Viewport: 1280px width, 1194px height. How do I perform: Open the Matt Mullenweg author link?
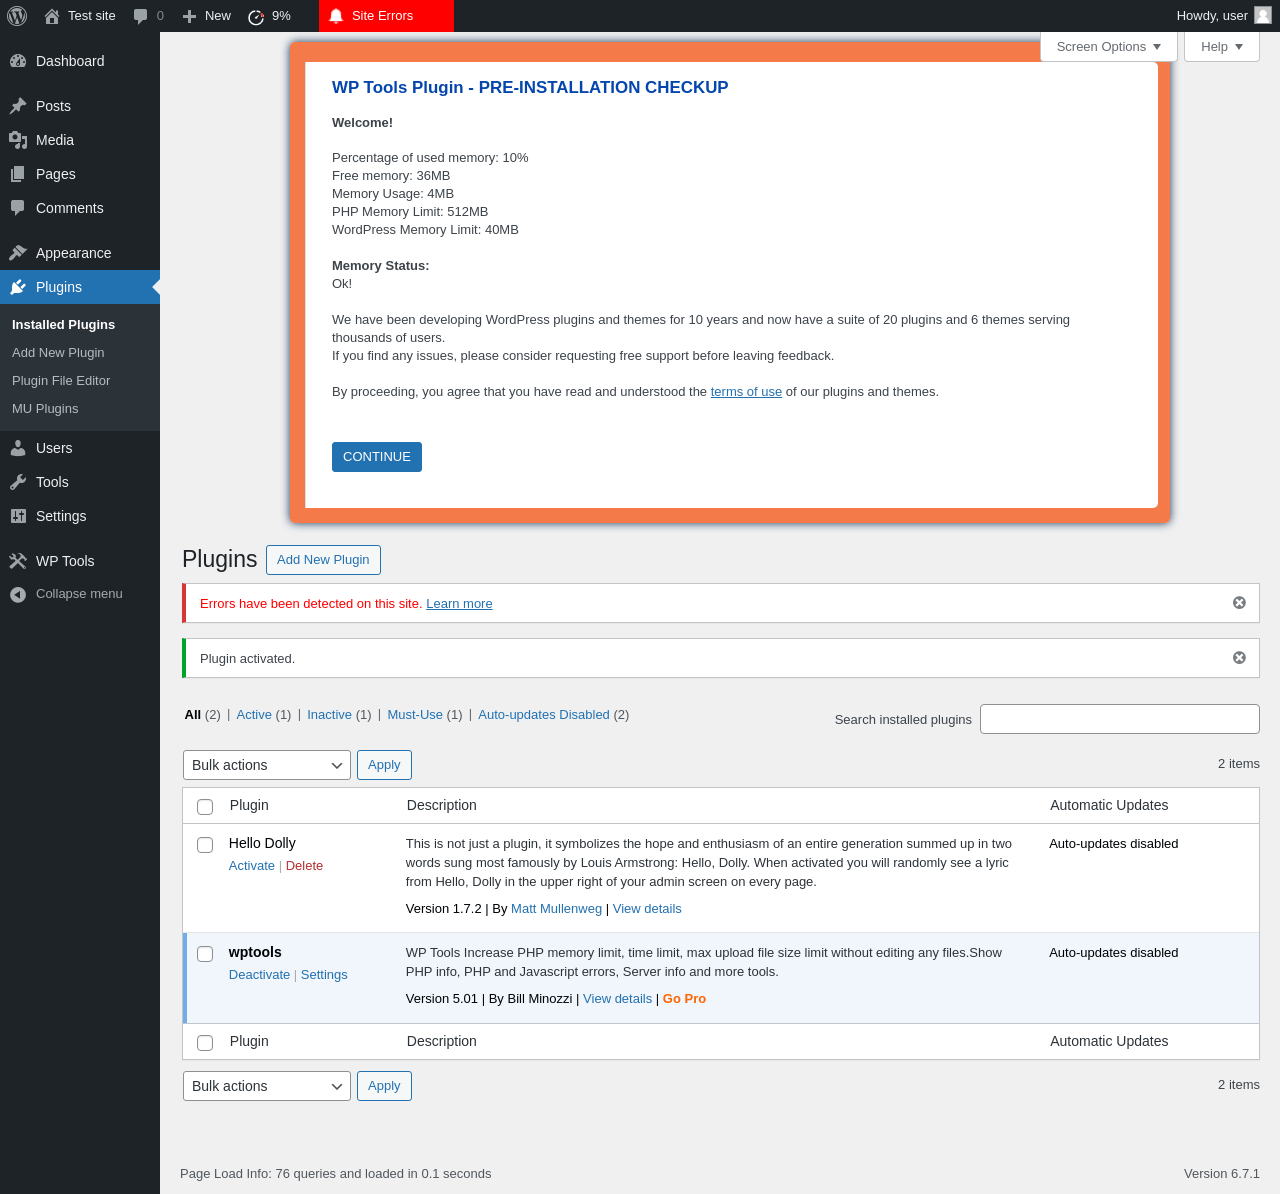[x=556, y=909]
